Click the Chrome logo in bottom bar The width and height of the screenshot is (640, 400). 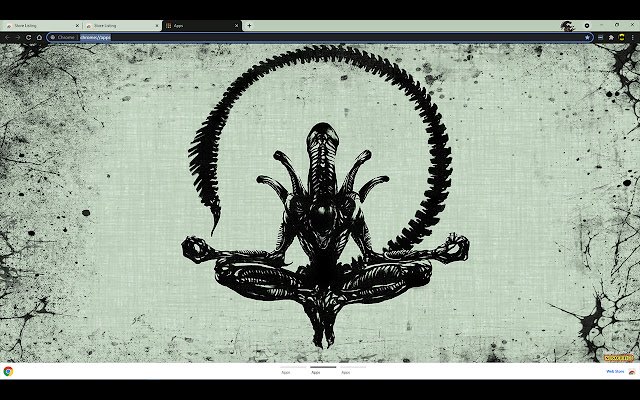point(8,371)
